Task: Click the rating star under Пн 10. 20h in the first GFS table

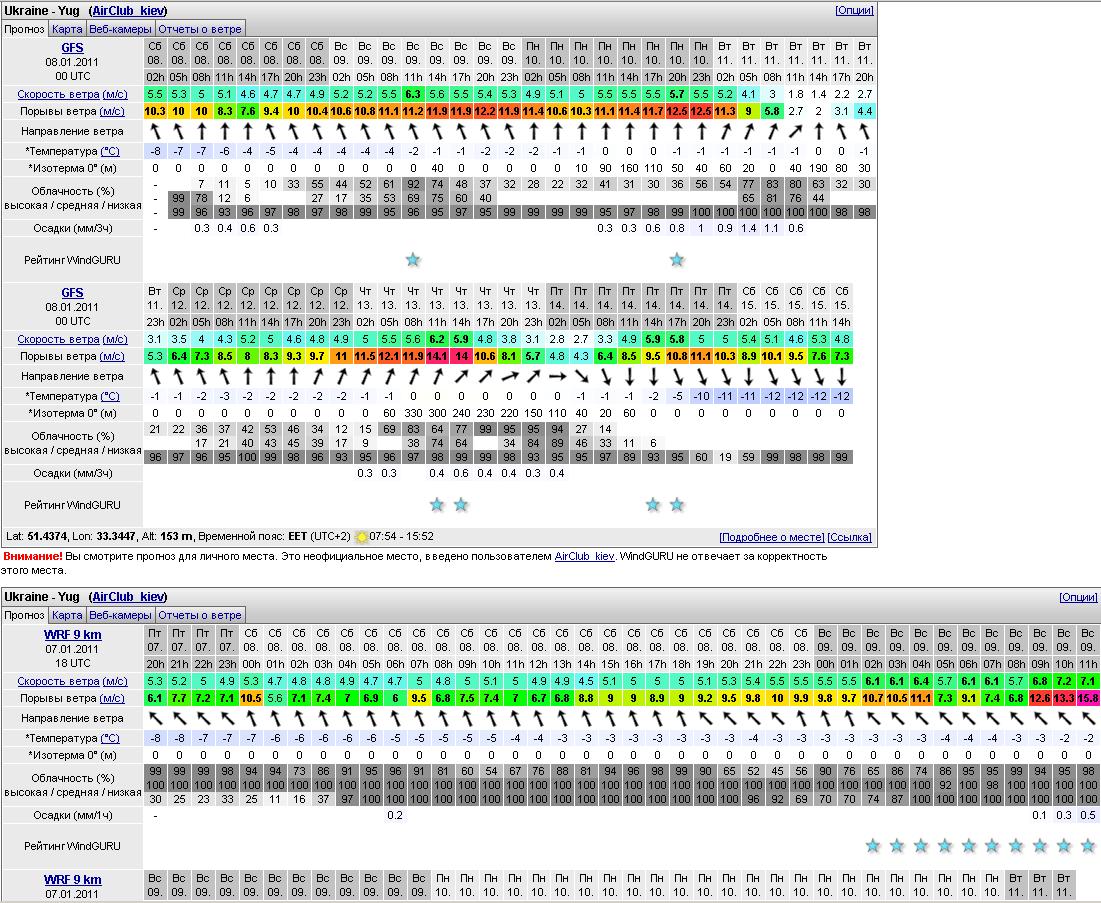Action: 677,260
